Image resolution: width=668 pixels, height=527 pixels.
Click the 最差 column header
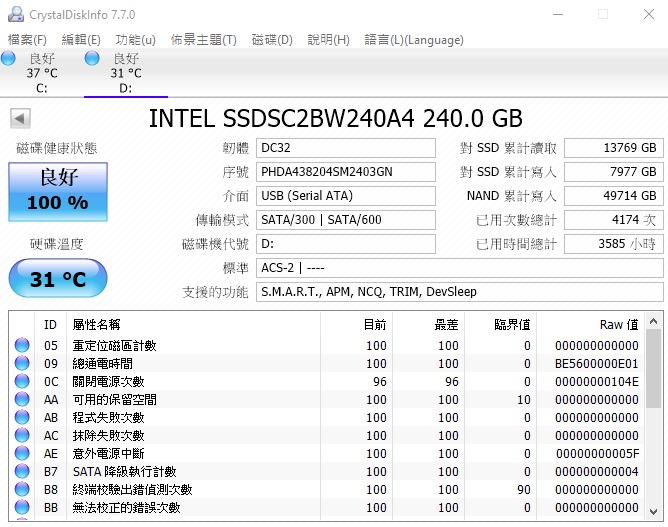pyautogui.click(x=429, y=325)
